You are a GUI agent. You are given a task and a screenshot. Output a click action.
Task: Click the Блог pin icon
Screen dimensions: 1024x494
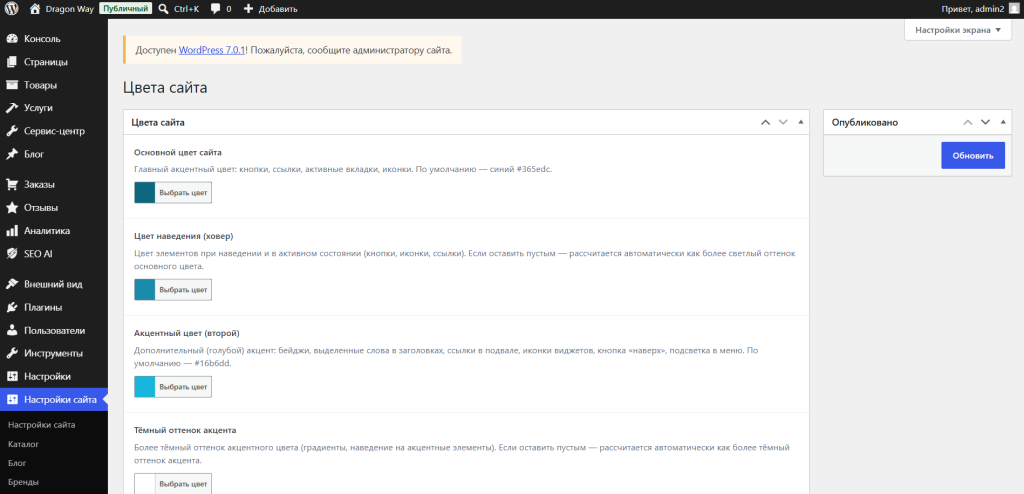click(x=12, y=154)
